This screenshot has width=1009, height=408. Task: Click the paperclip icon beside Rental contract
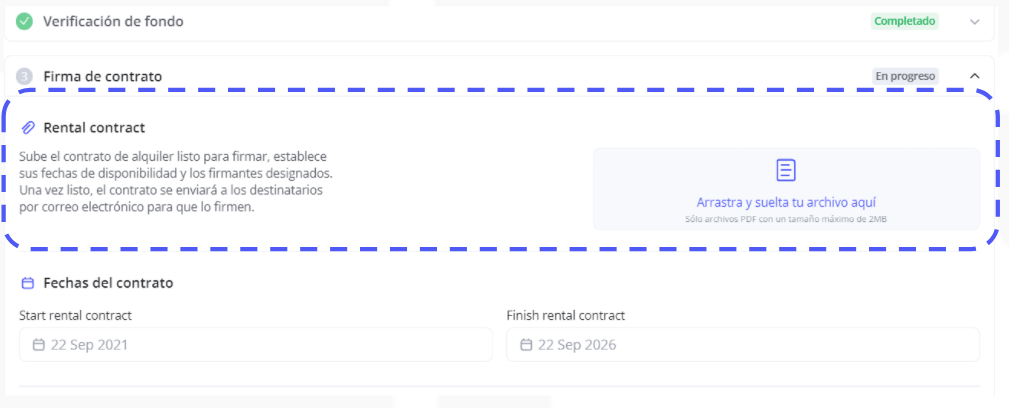[x=29, y=128]
